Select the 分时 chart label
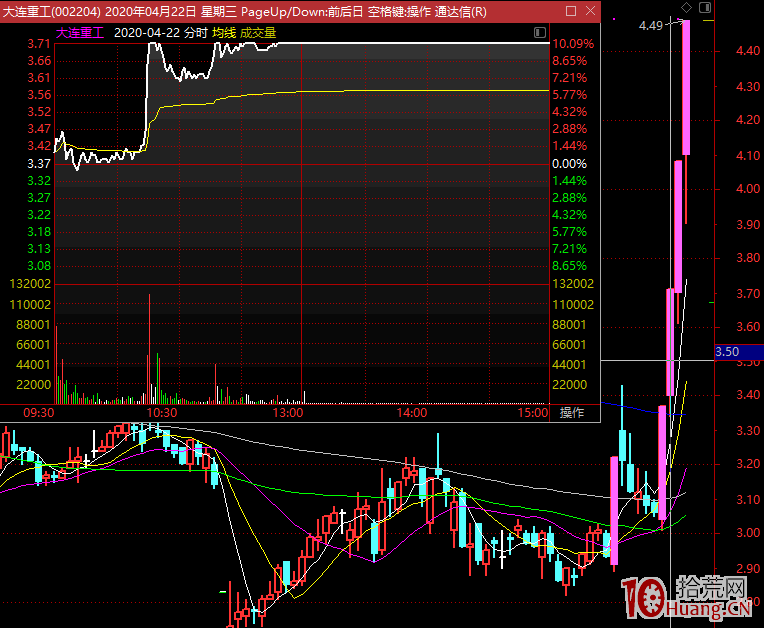Image resolution: width=764 pixels, height=628 pixels. 196,33
